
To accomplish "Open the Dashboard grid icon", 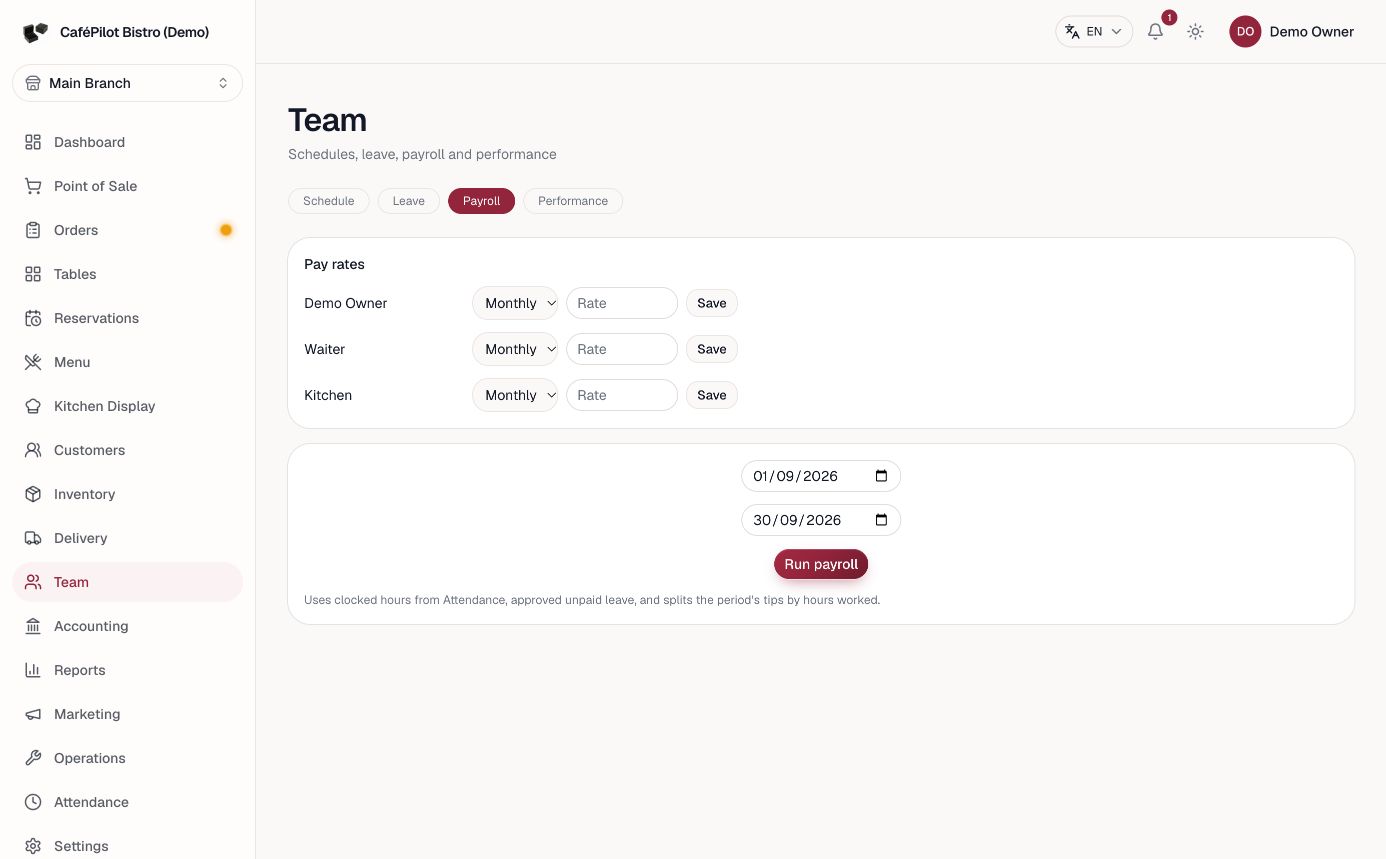I will (33, 142).
